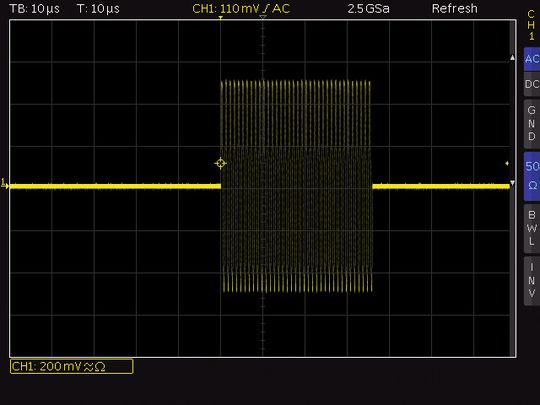Image resolution: width=540 pixels, height=405 pixels.
Task: Click channel 1 ground level marker at left edge
Action: point(4,184)
